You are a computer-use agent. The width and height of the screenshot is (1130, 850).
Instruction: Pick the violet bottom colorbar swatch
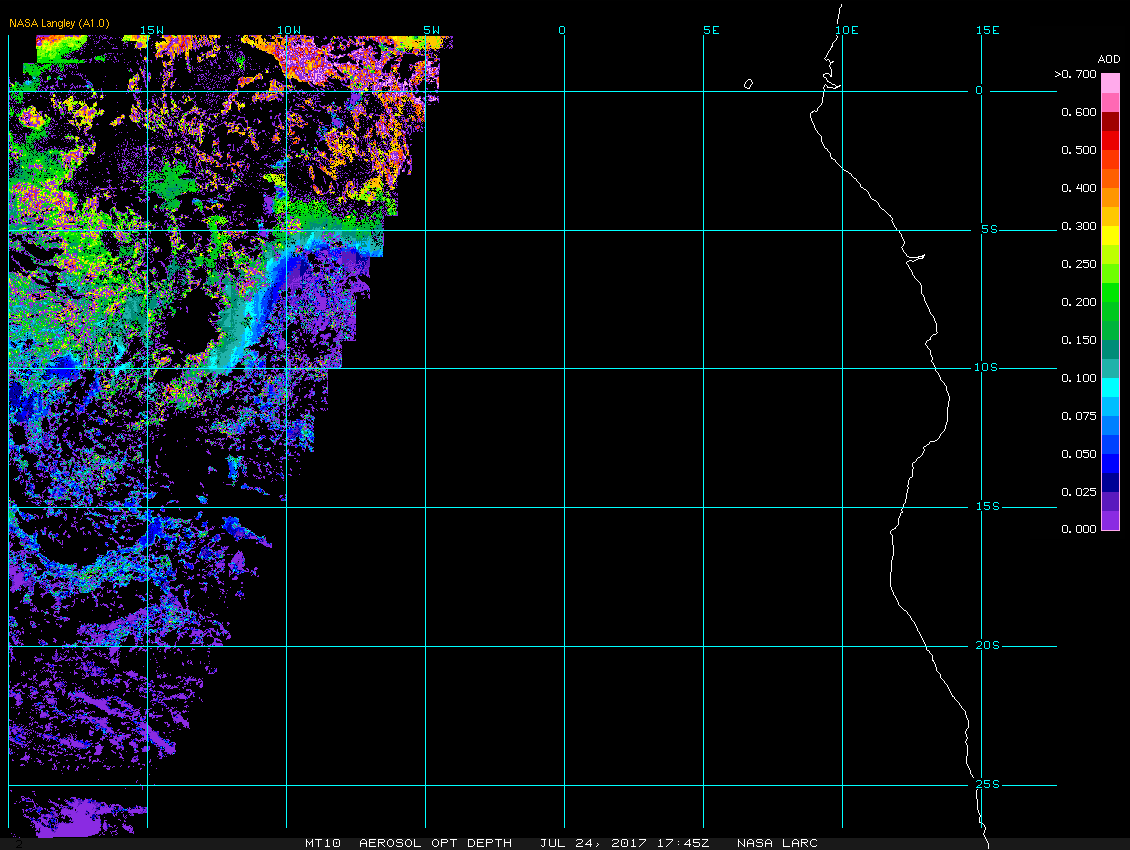[x=1111, y=520]
